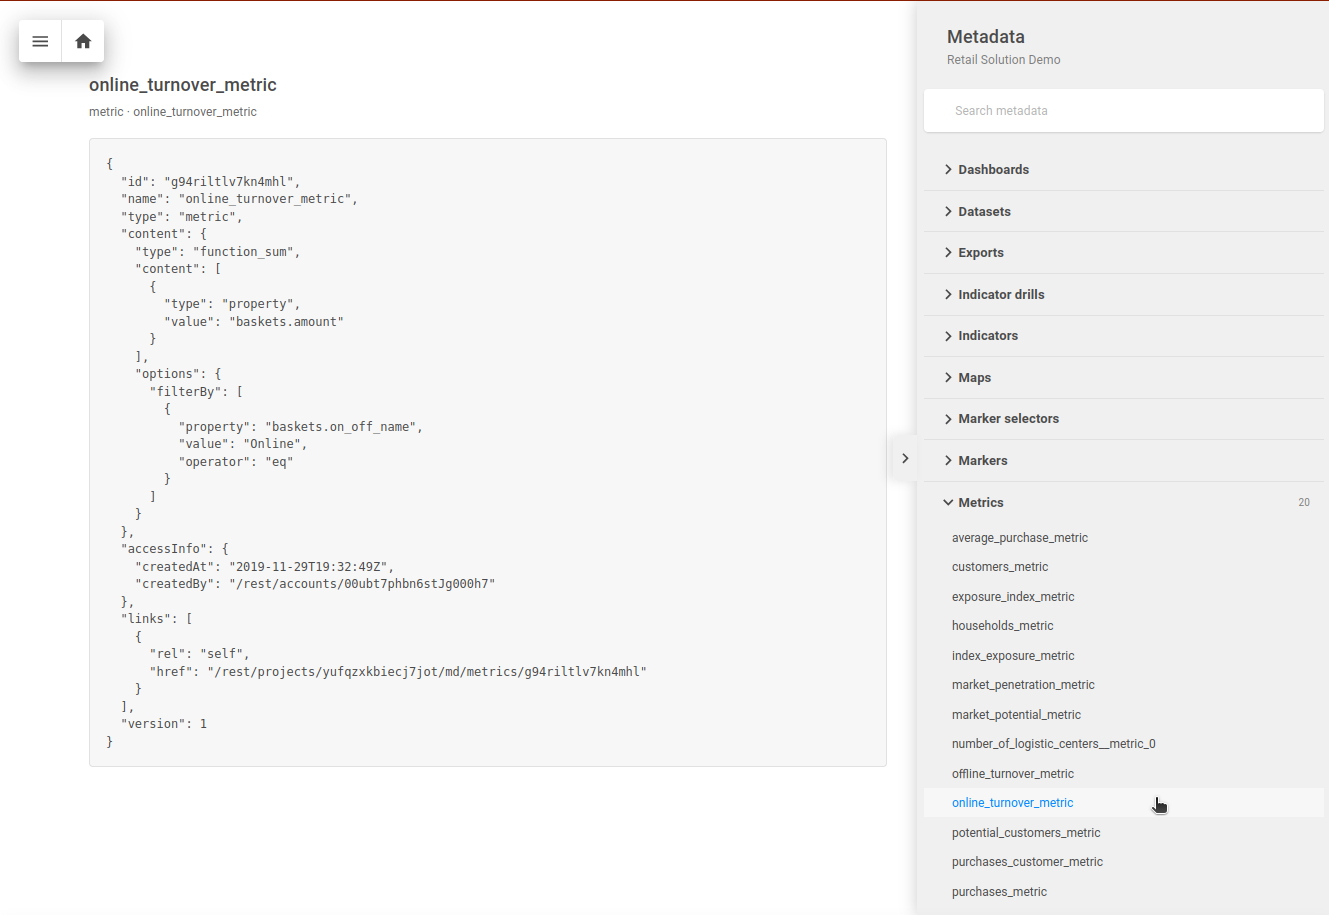
Task: Open the hamburger menu
Action: tap(40, 41)
